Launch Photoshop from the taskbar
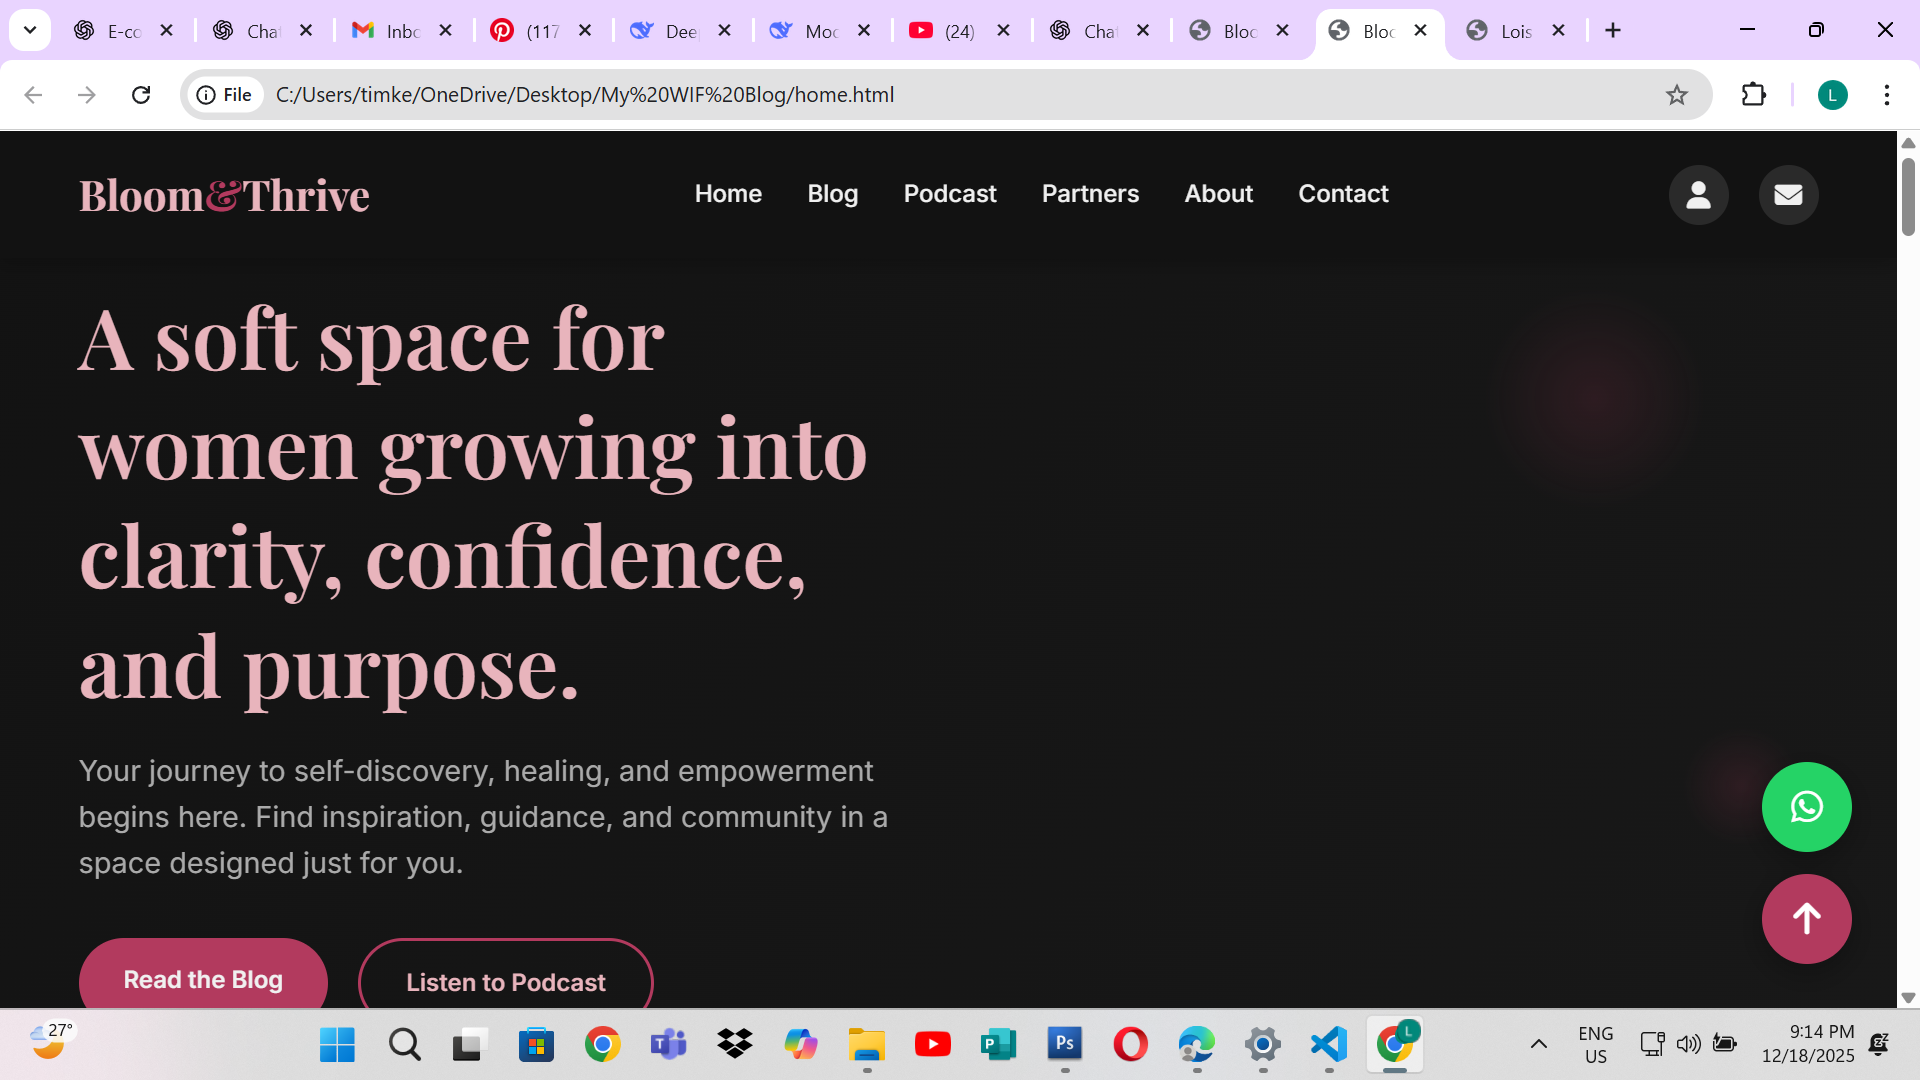This screenshot has width=1920, height=1080. point(1065,1044)
